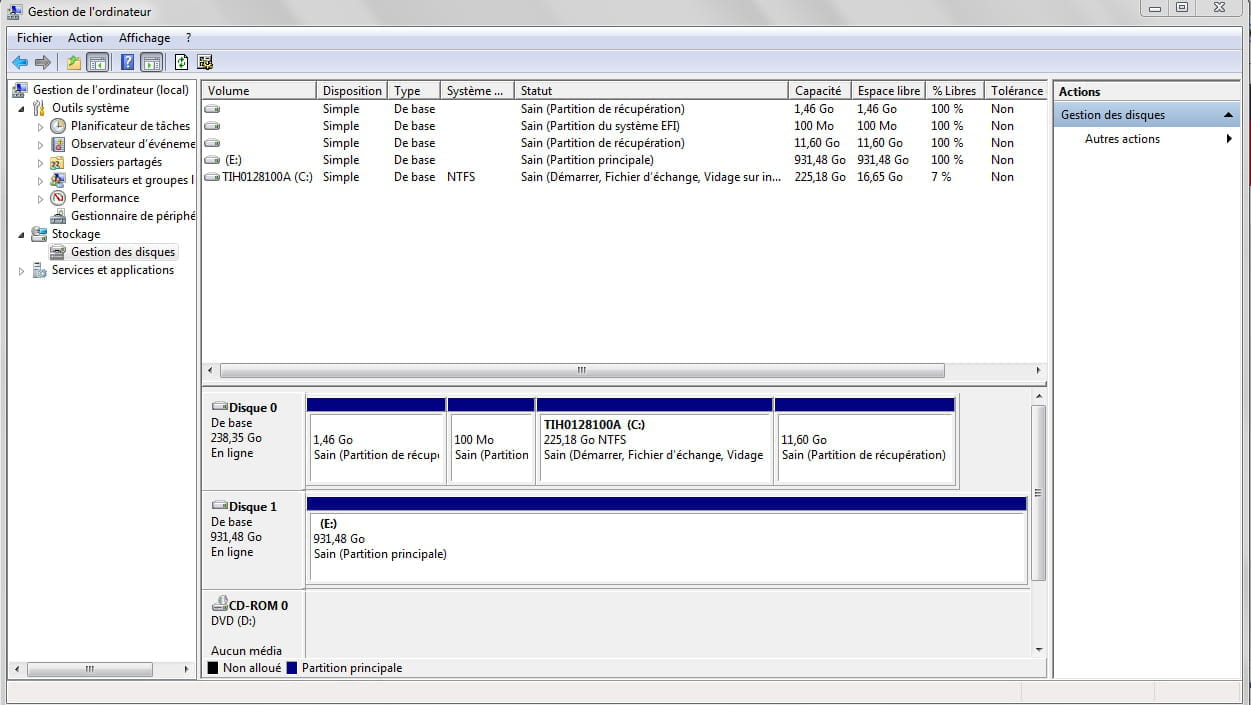Viewport: 1251px width, 705px height.
Task: Click the Stockage icon in the tree
Action: tap(39, 234)
